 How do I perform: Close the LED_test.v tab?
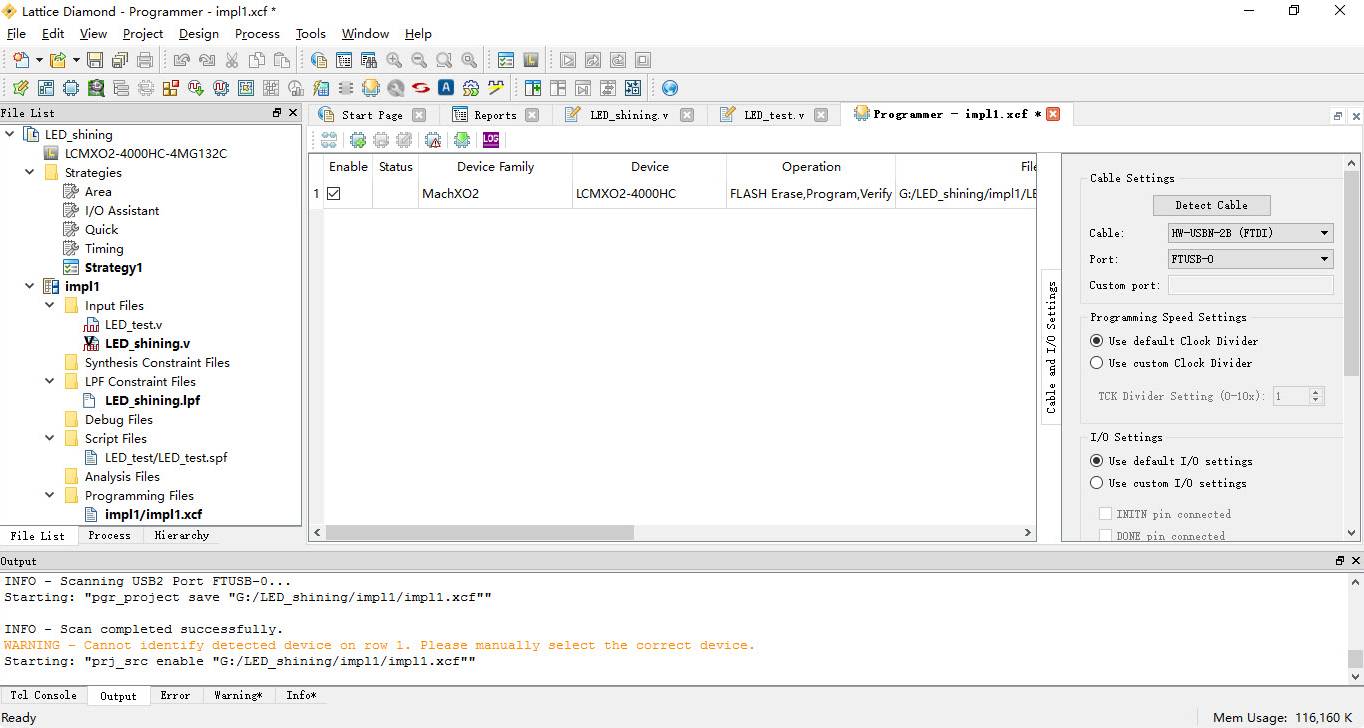(x=821, y=115)
